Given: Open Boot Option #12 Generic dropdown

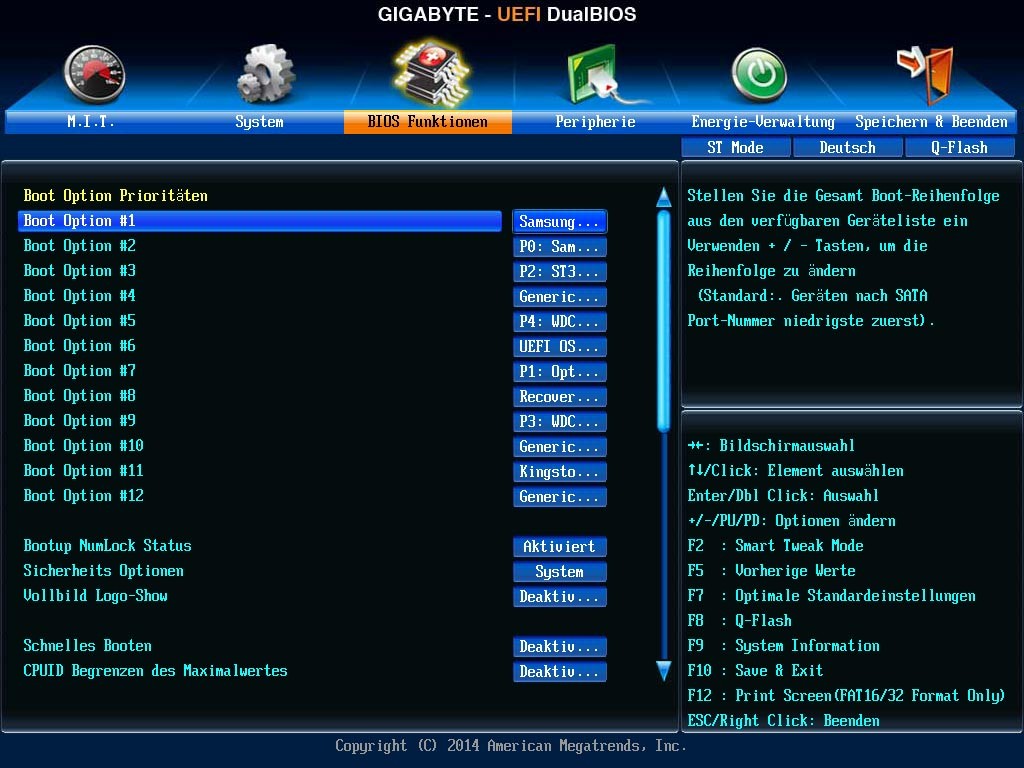Looking at the screenshot, I should (560, 497).
